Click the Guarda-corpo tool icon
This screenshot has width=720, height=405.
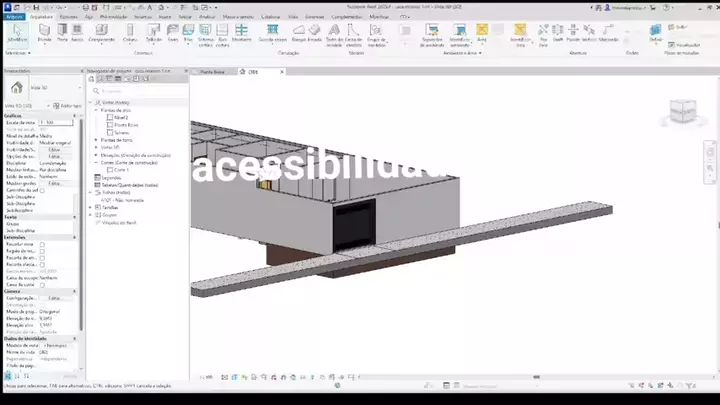point(272,32)
